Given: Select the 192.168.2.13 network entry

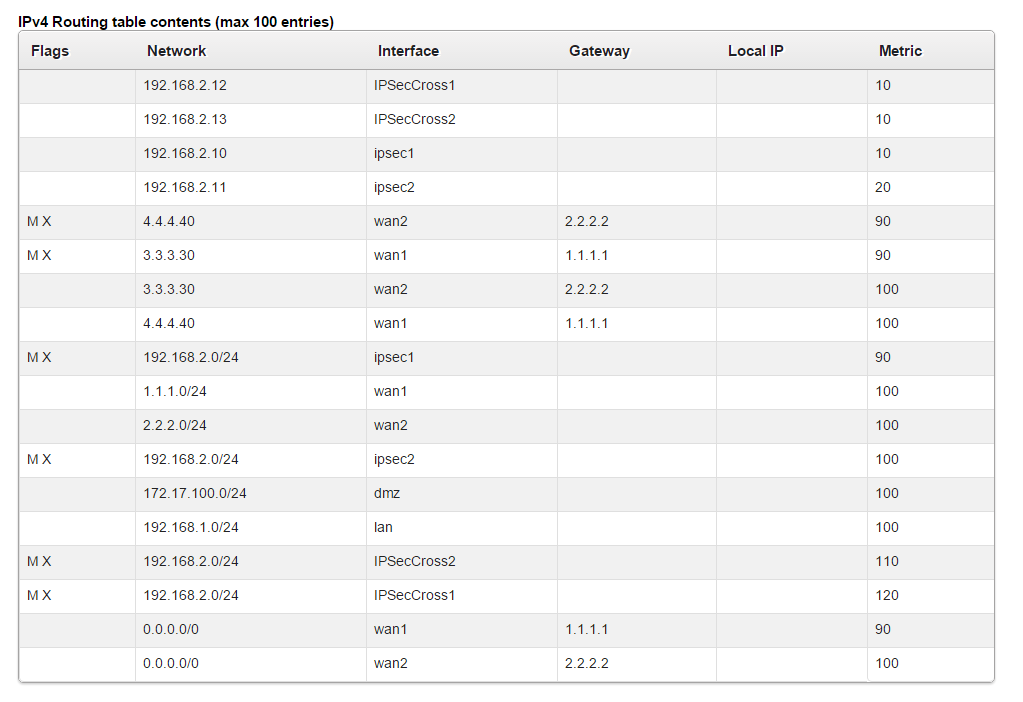Looking at the screenshot, I should coord(185,120).
